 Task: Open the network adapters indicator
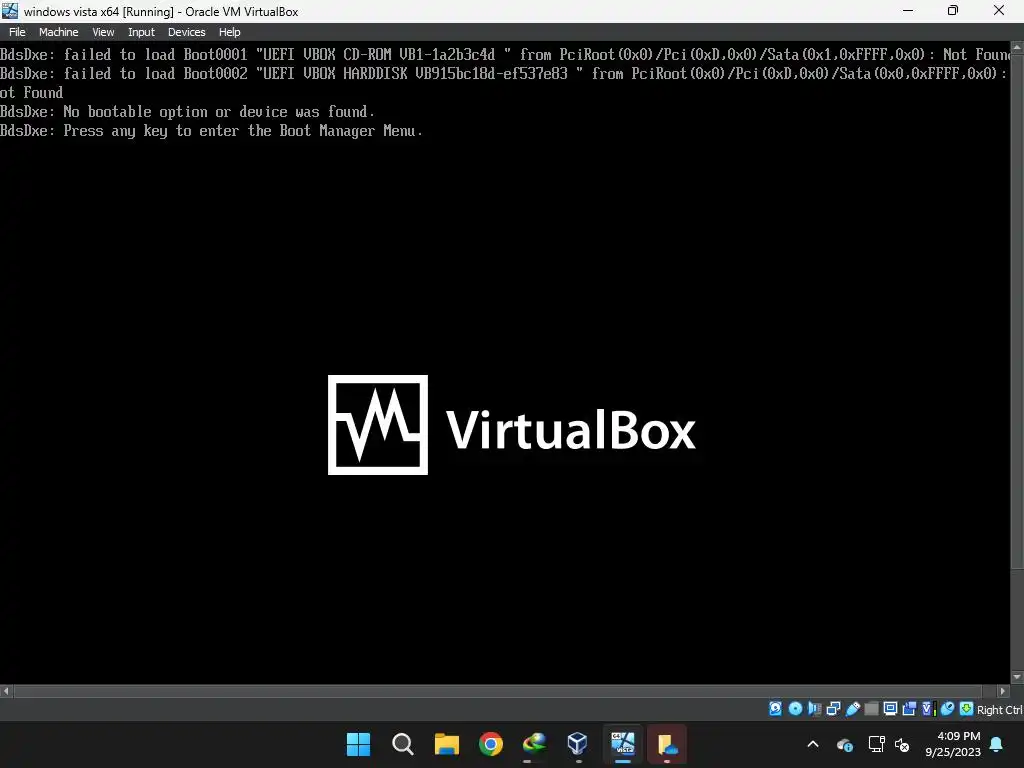point(833,709)
